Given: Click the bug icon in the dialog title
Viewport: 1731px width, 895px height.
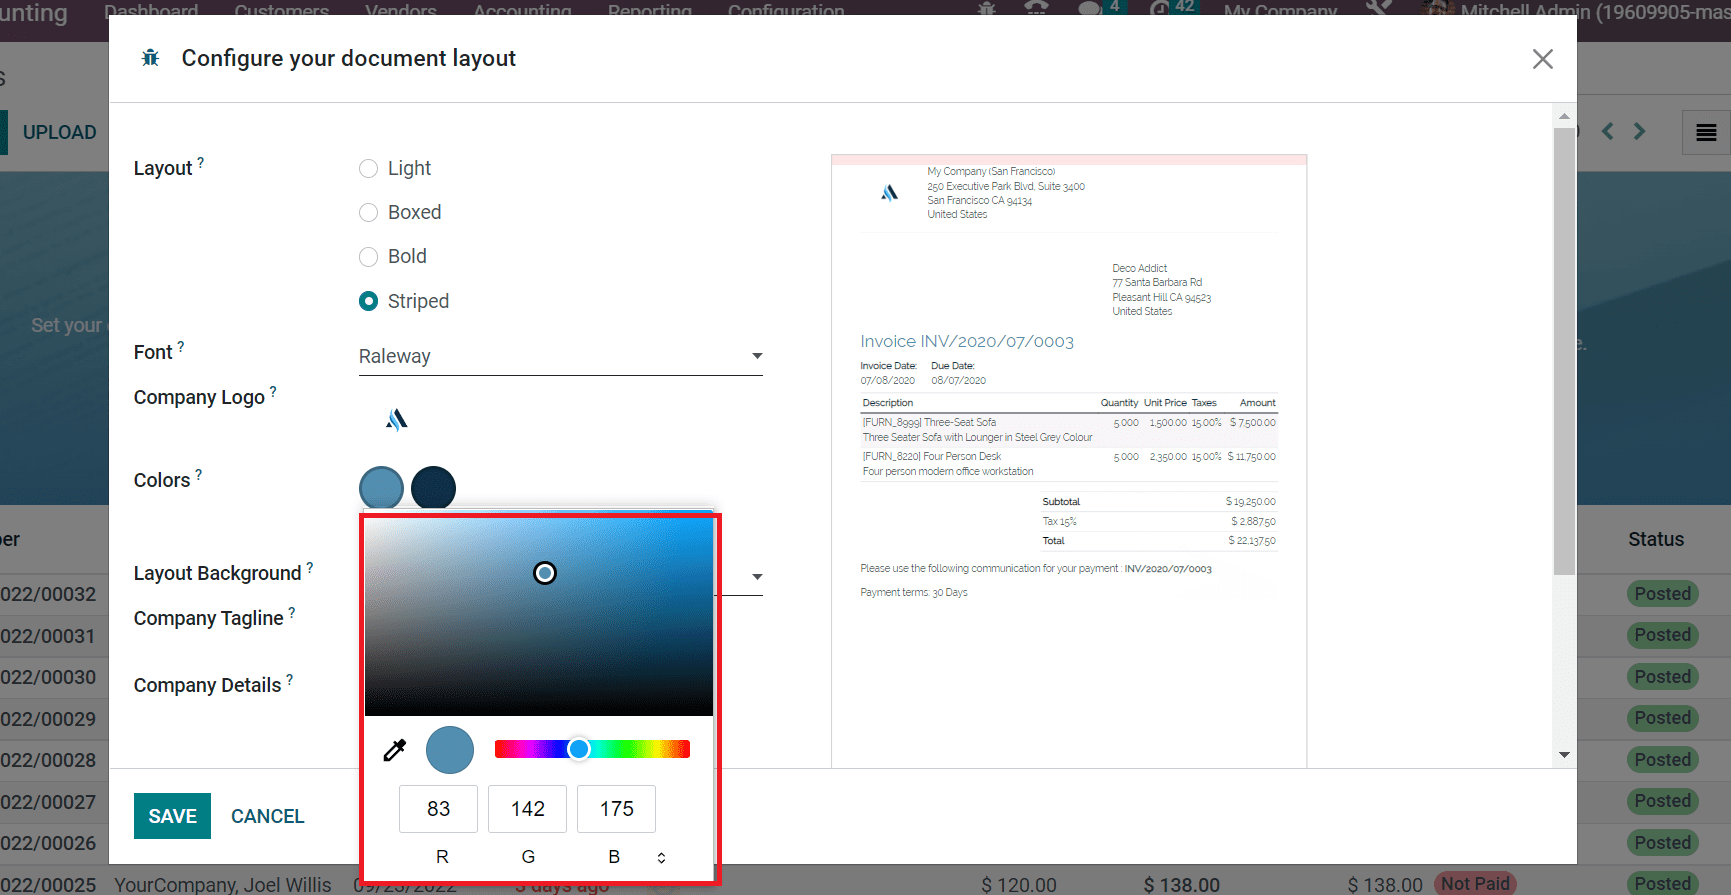Looking at the screenshot, I should tap(150, 58).
